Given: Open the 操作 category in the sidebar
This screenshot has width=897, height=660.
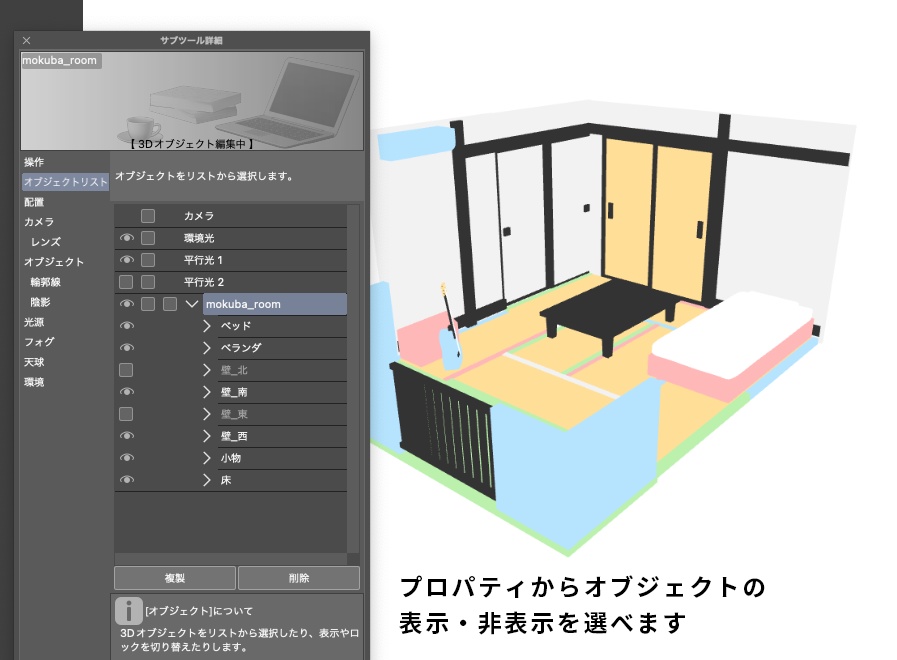Looking at the screenshot, I should (35, 161).
